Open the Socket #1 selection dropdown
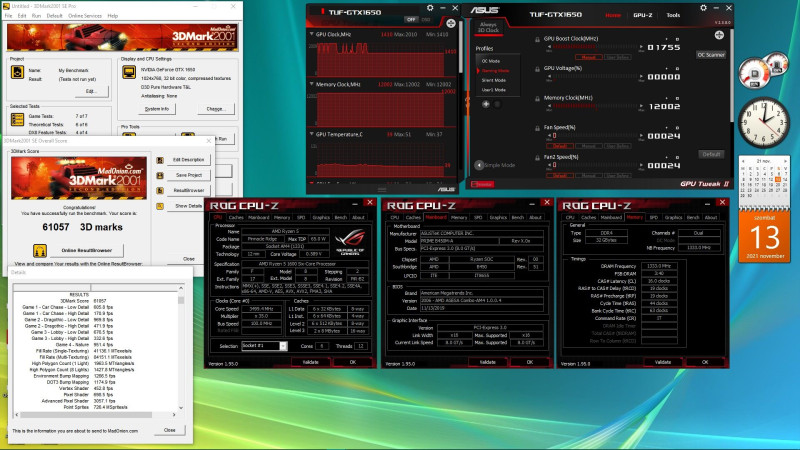This screenshot has height=450, width=800. (283, 346)
